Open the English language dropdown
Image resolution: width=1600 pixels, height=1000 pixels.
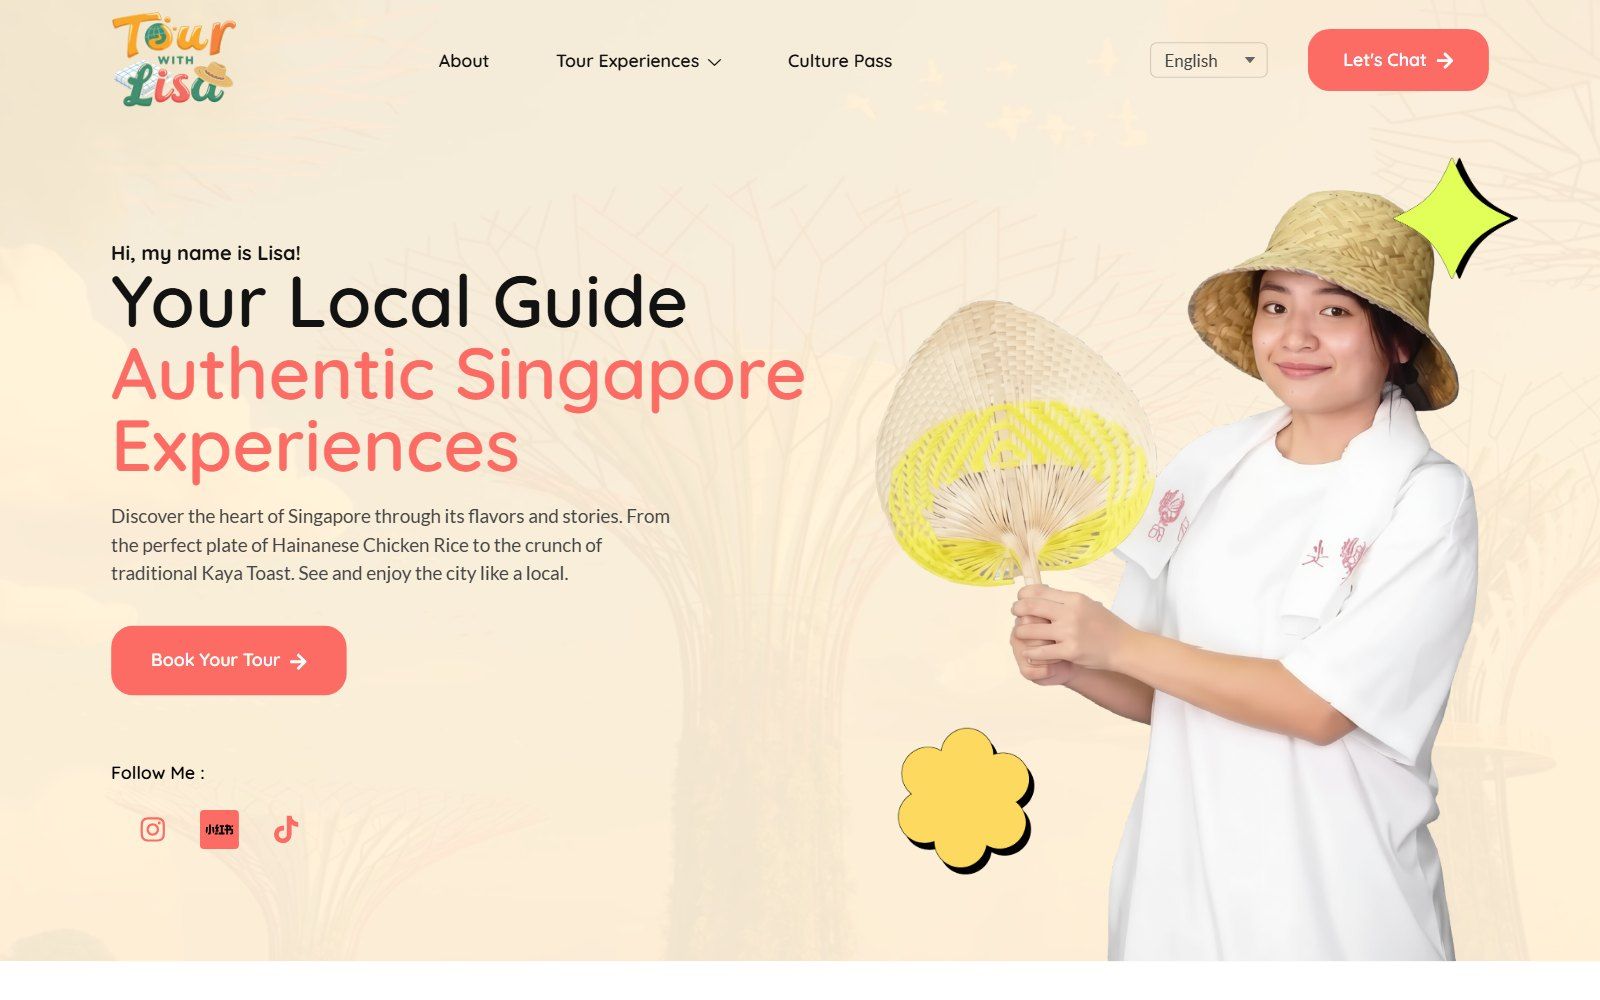1208,60
